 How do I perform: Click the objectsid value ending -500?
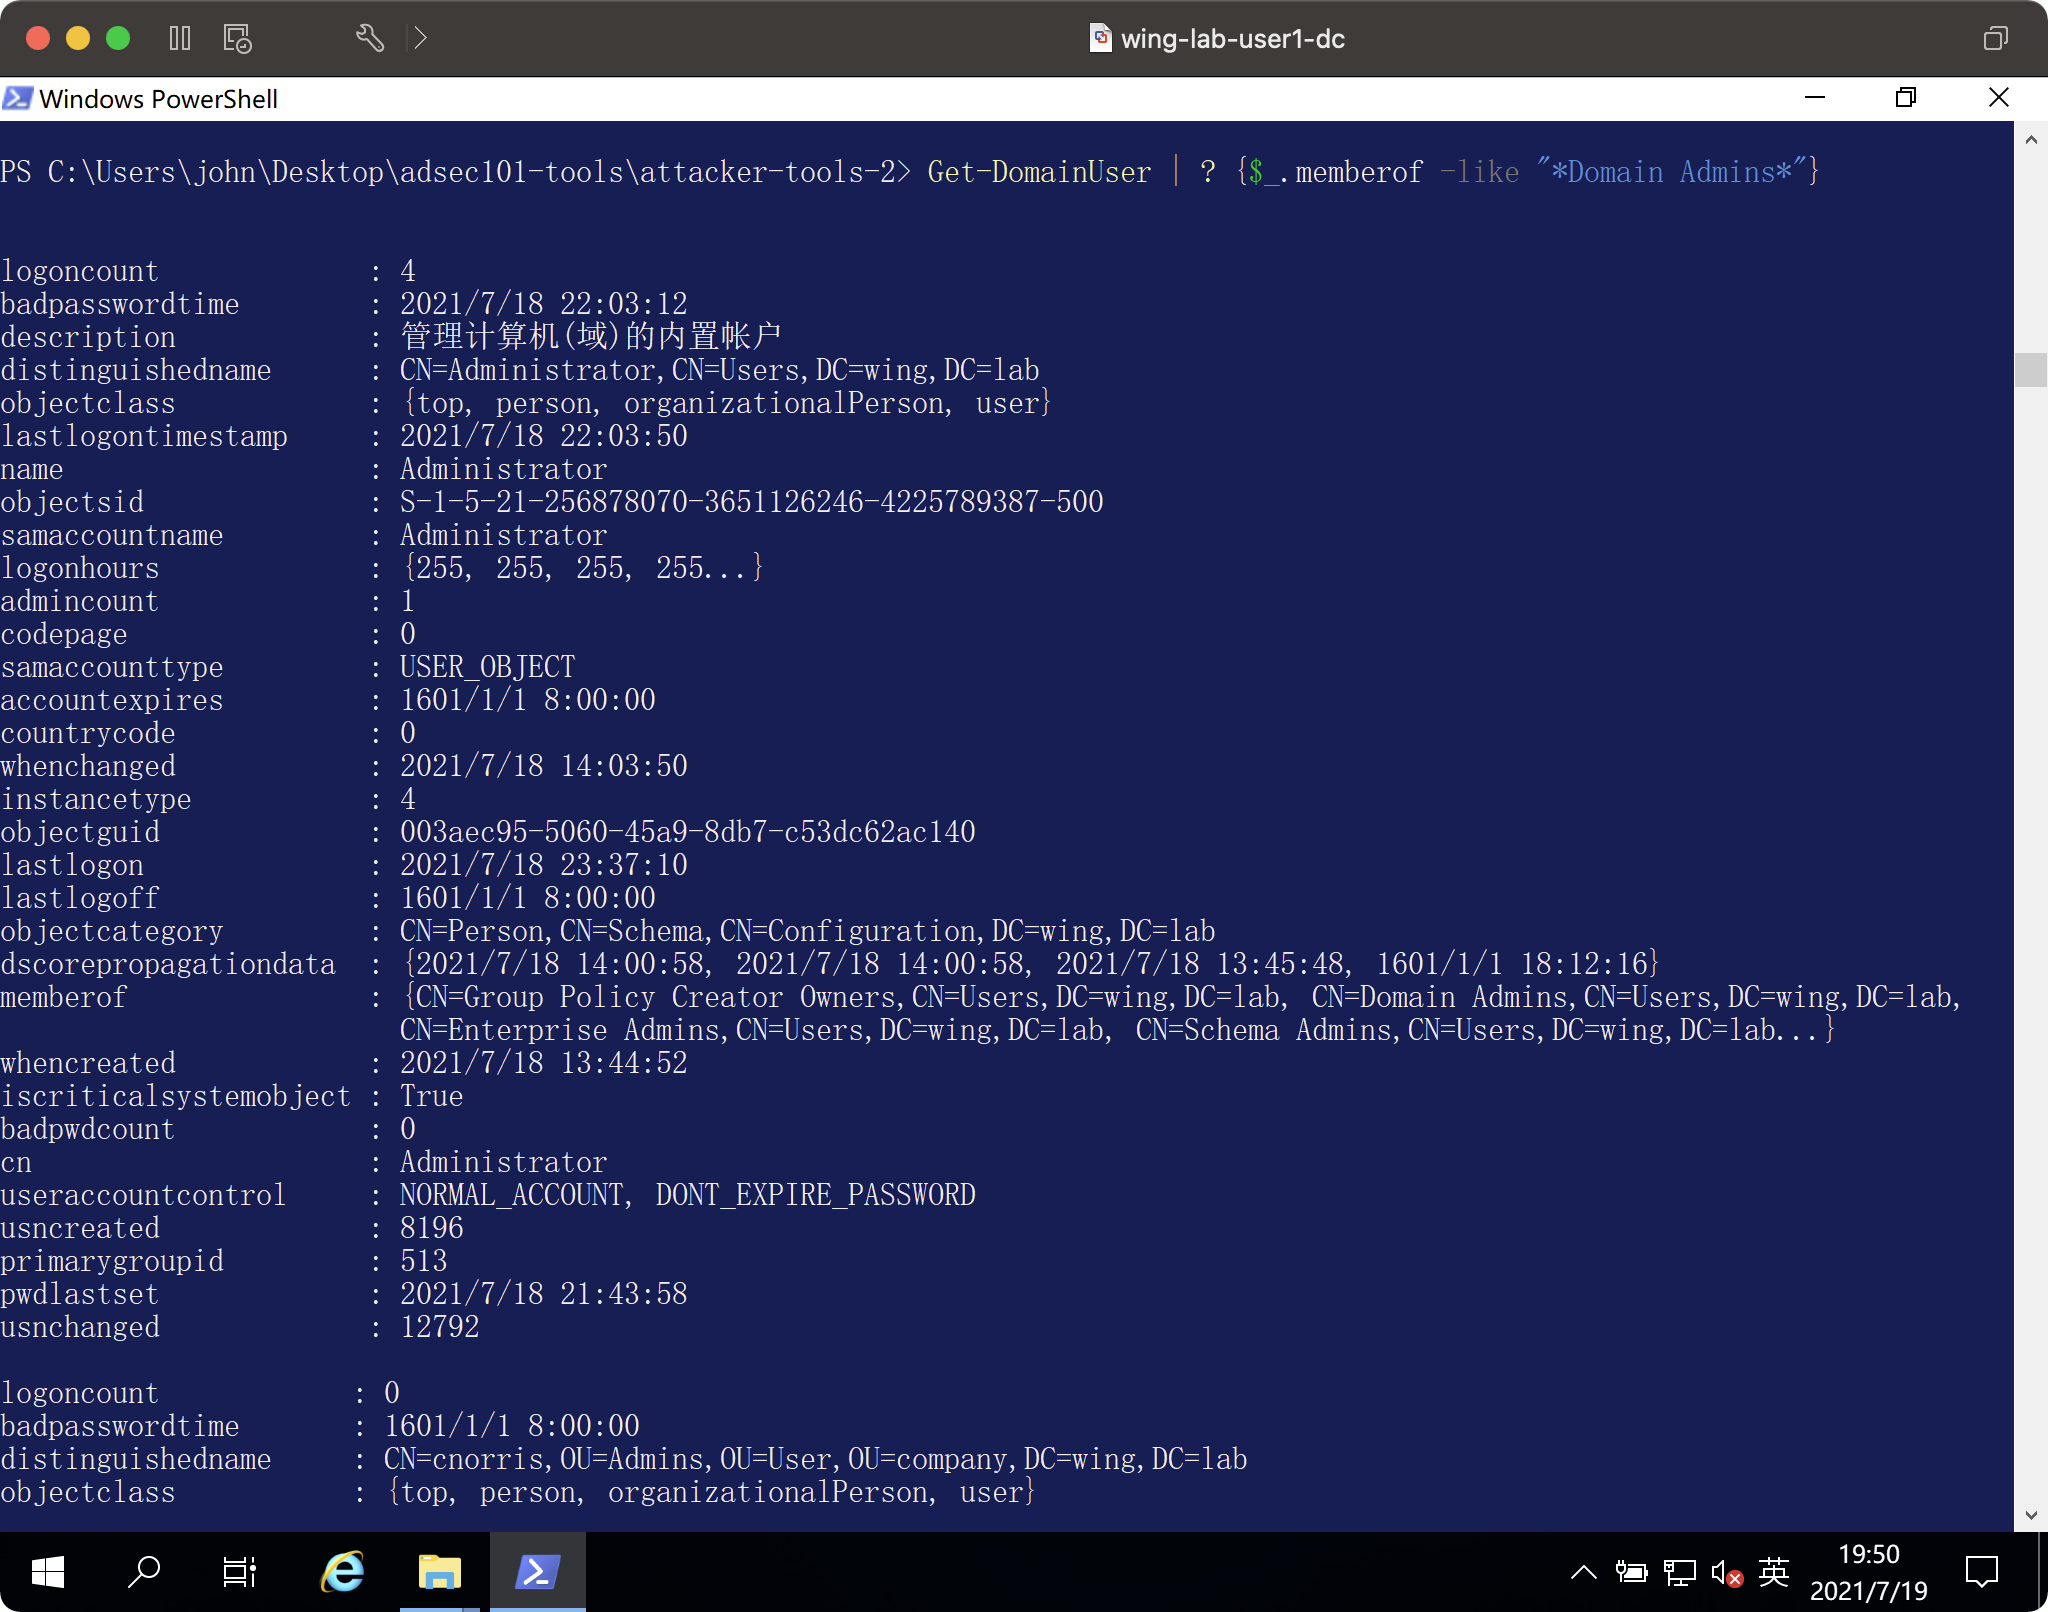[752, 502]
